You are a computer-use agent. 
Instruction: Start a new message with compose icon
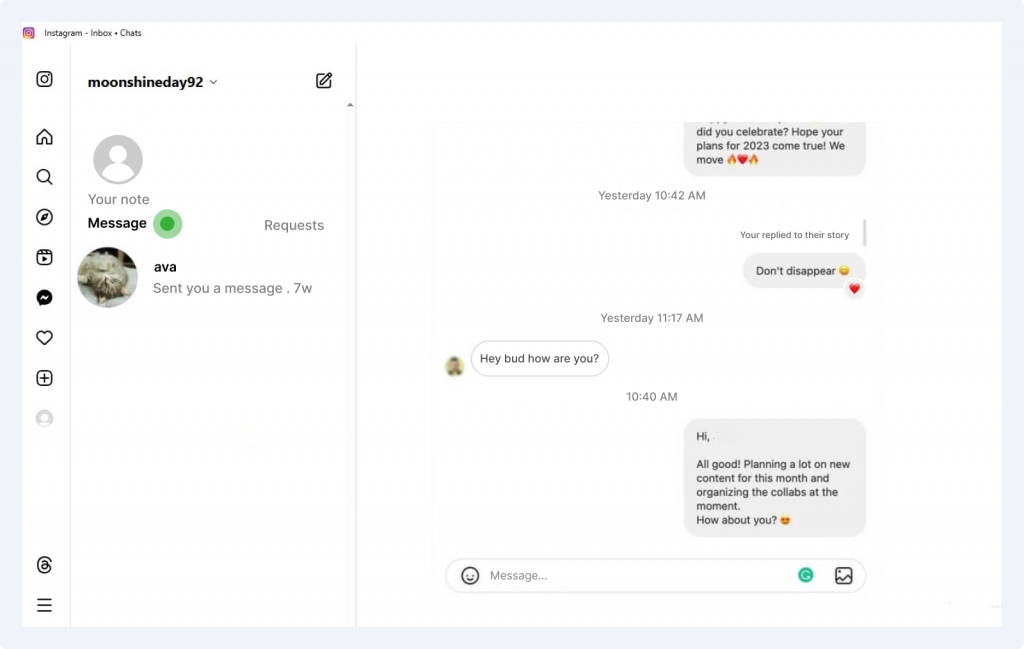(x=324, y=80)
